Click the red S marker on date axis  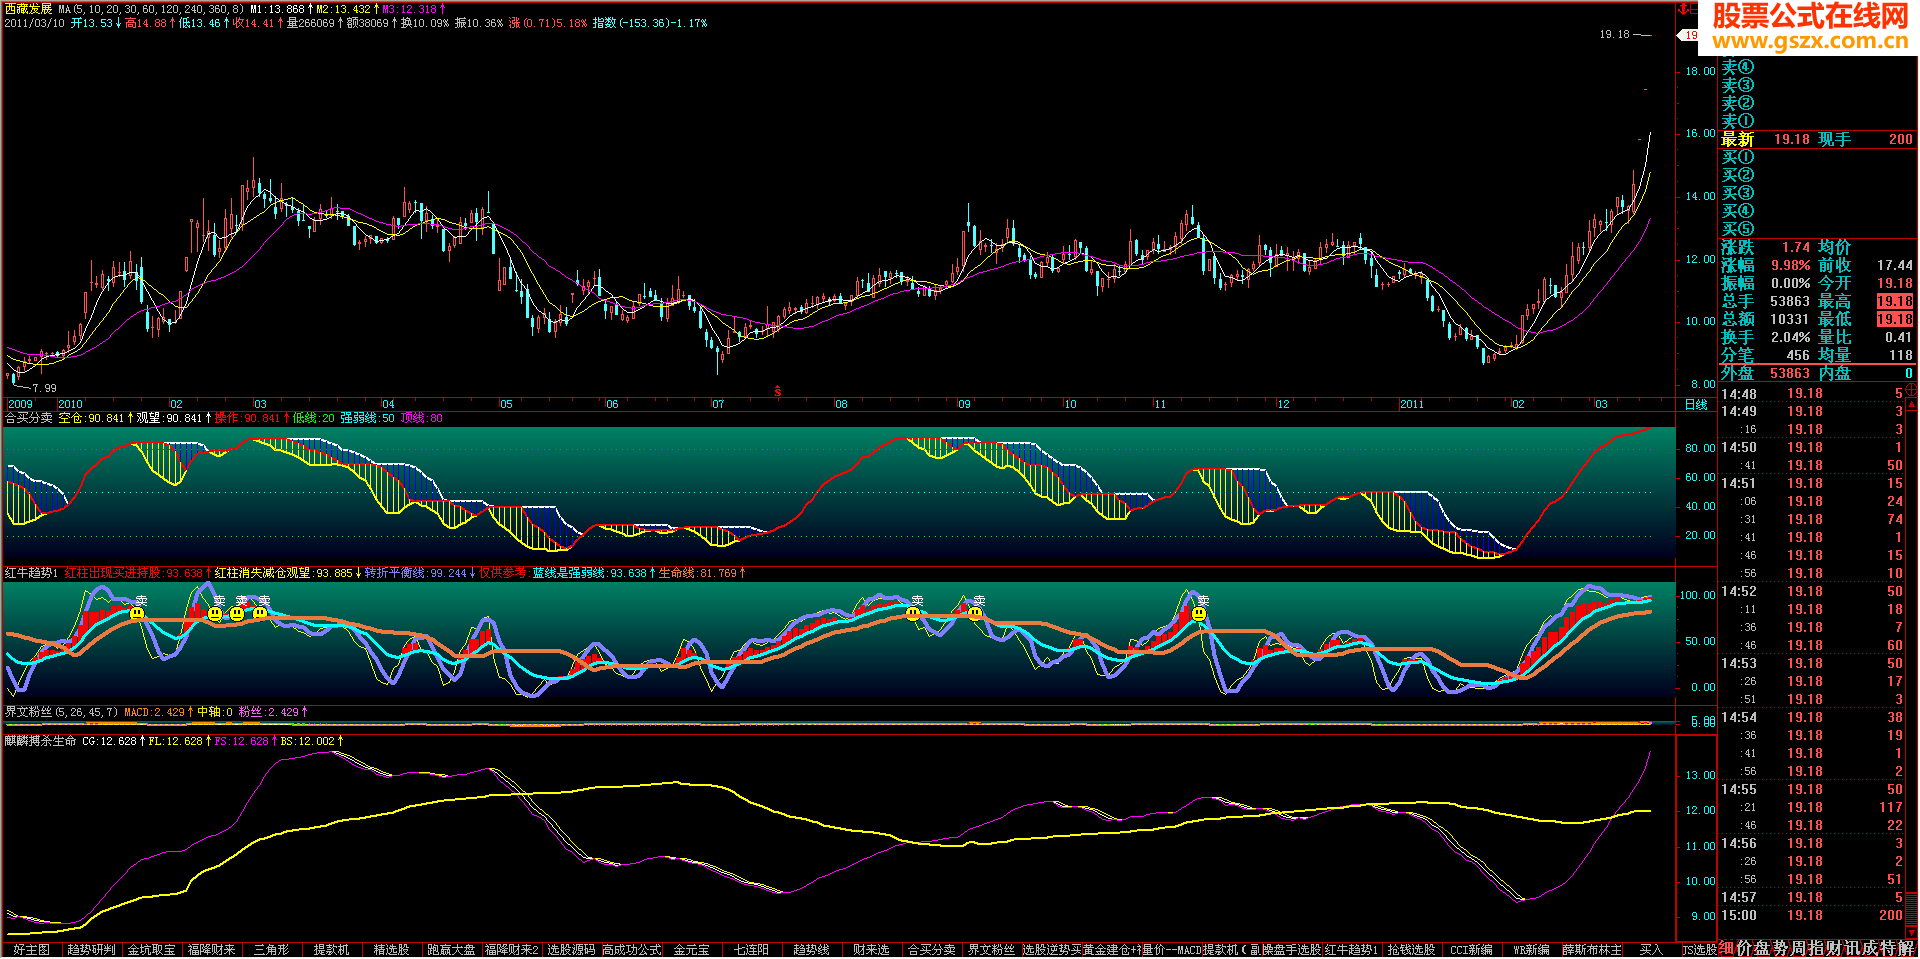[777, 392]
